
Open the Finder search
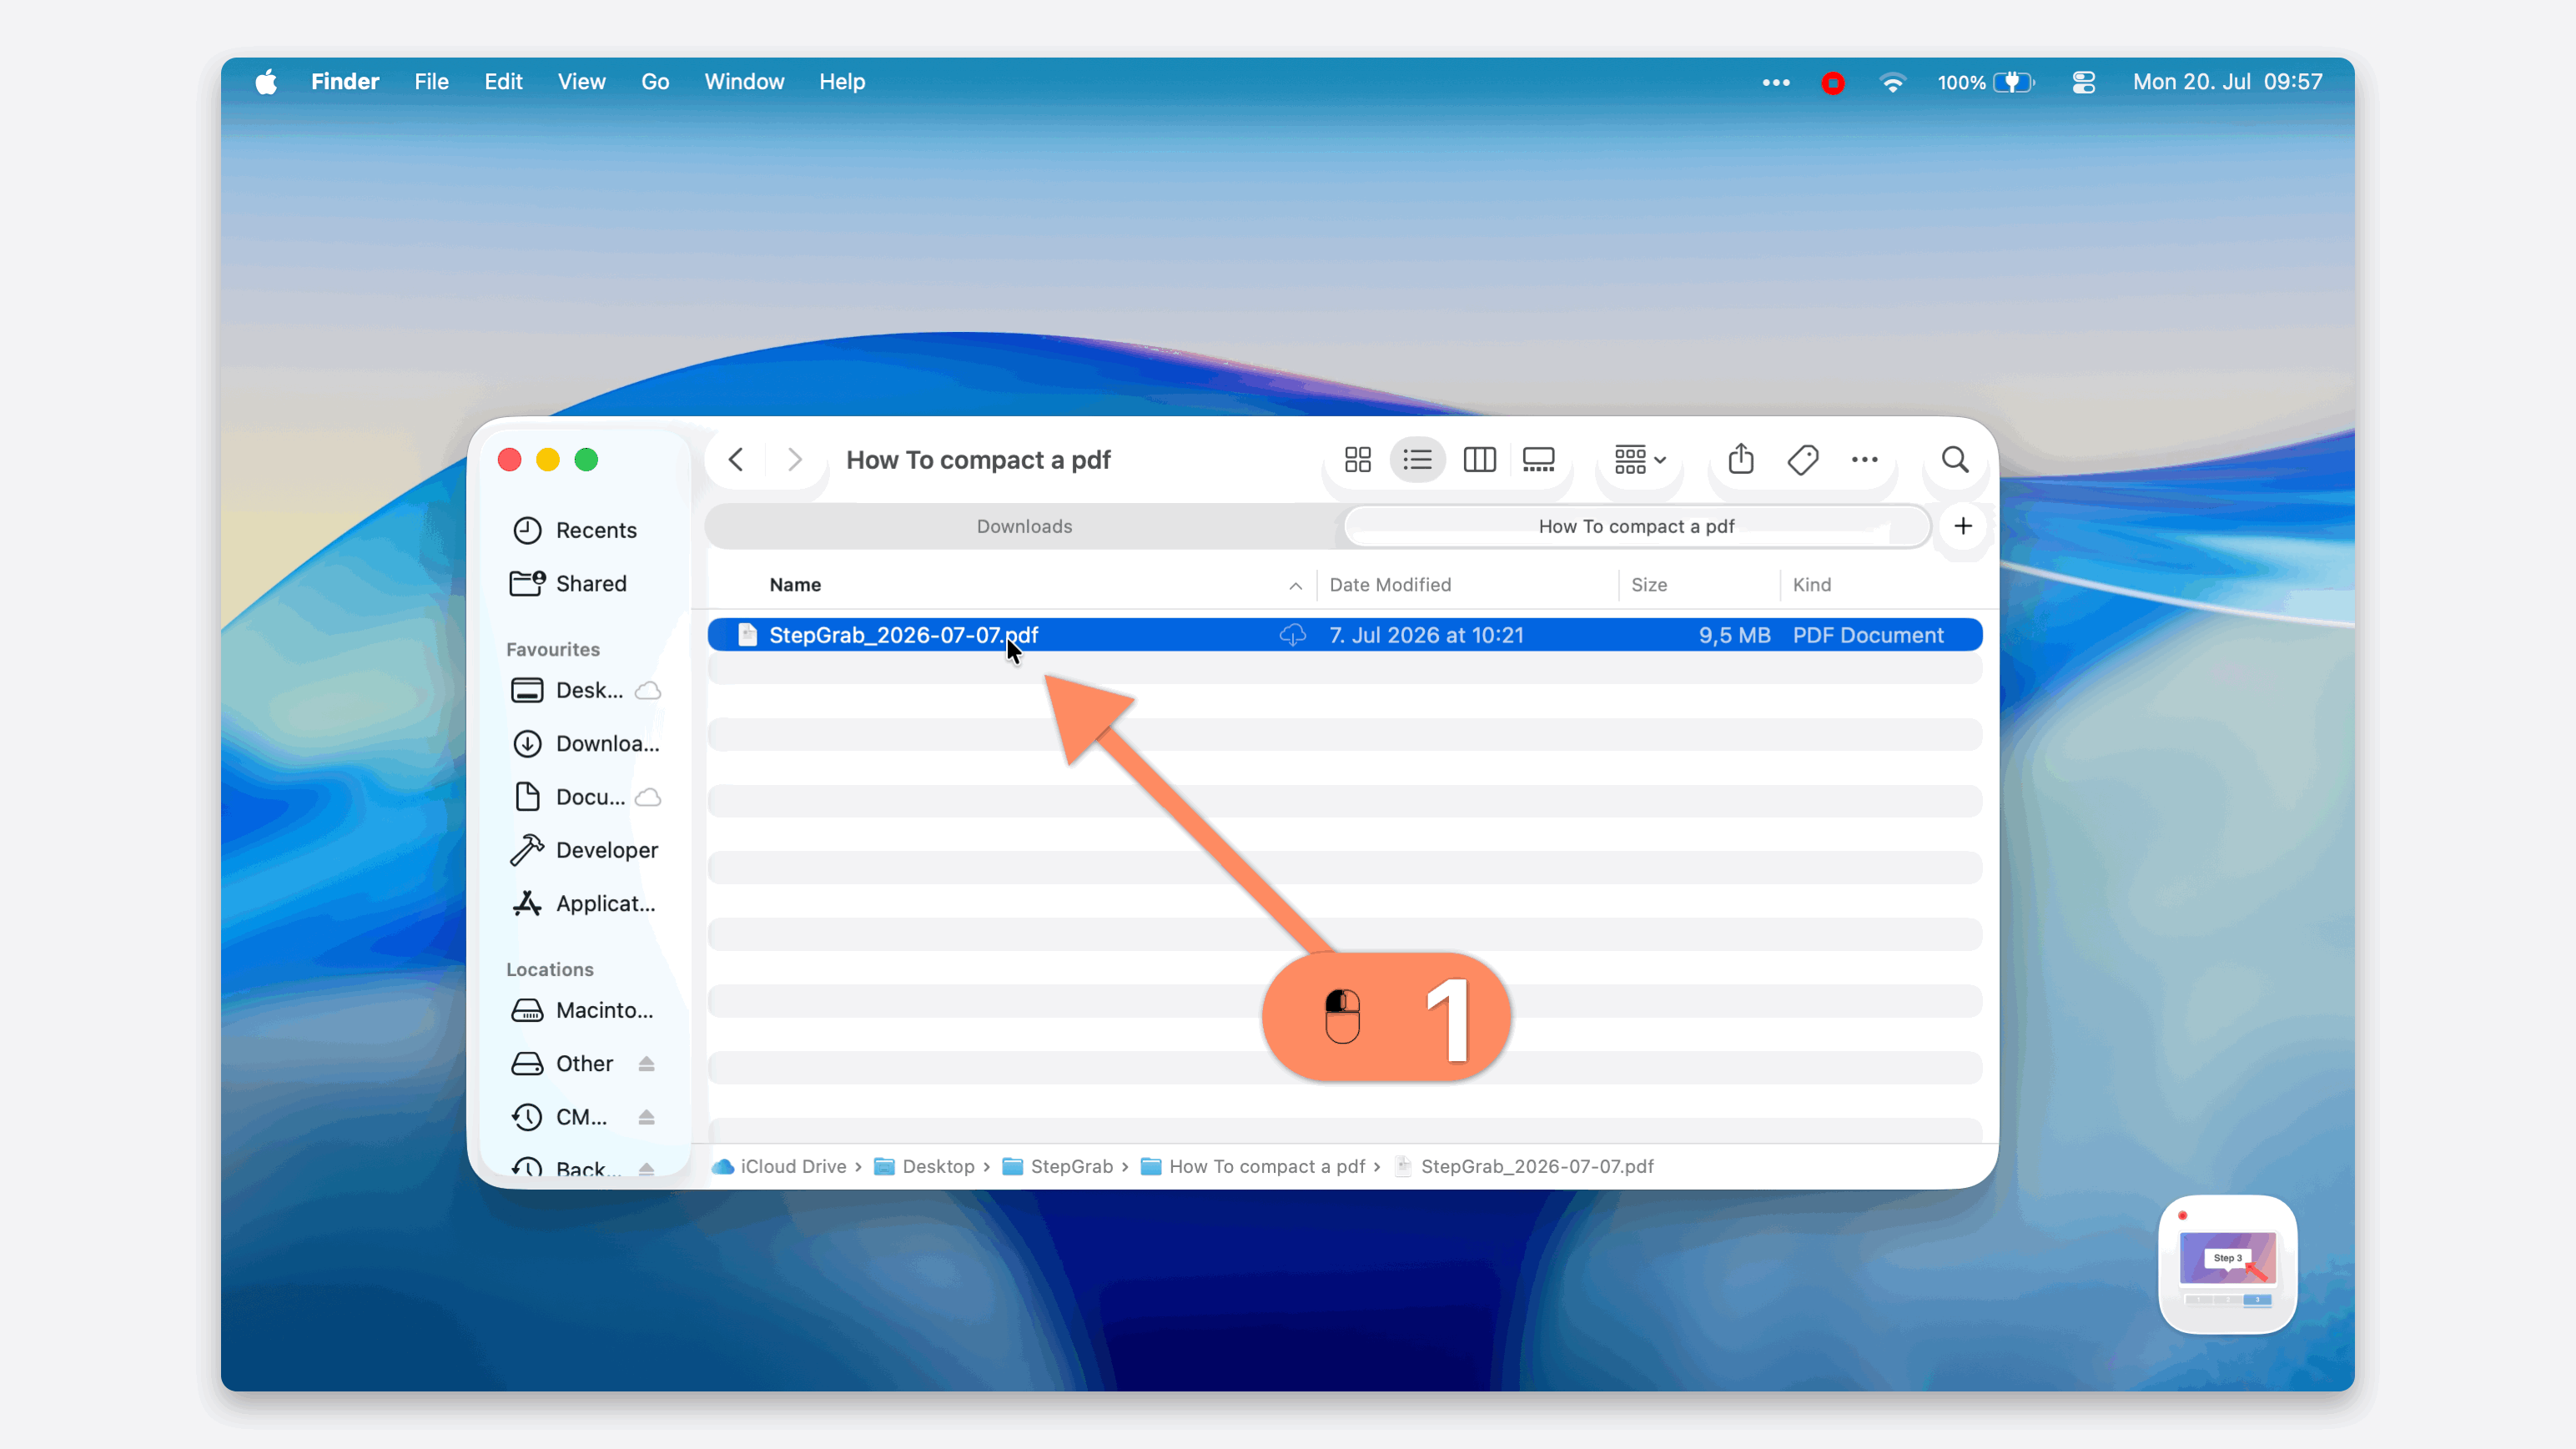pyautogui.click(x=1955, y=460)
